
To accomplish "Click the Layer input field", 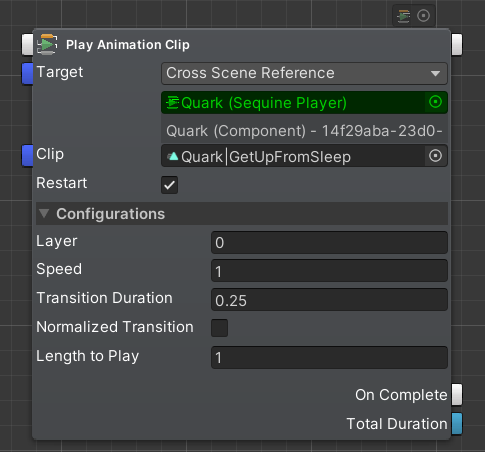I will pyautogui.click(x=329, y=242).
